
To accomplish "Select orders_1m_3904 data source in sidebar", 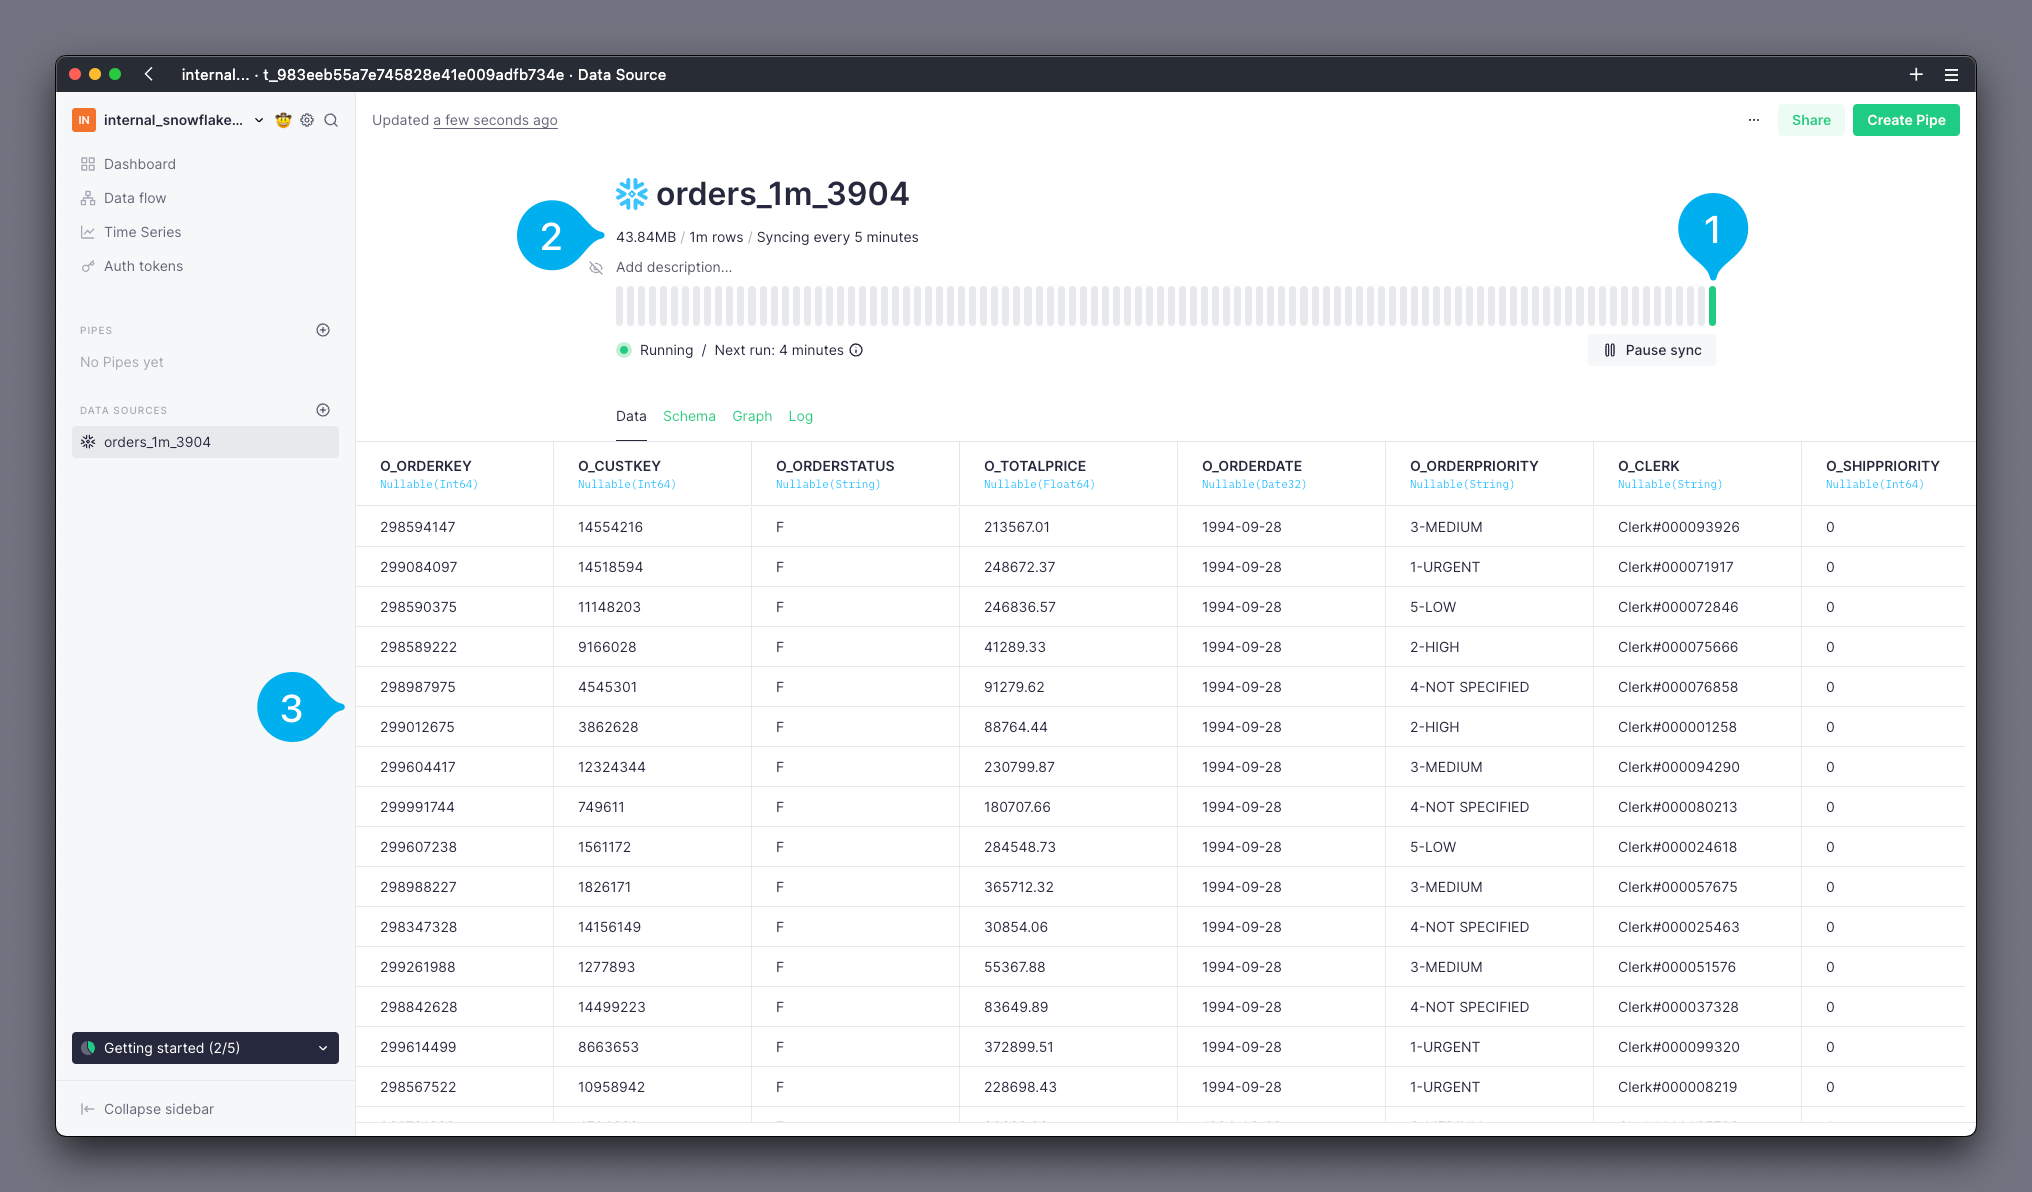I will pyautogui.click(x=205, y=442).
